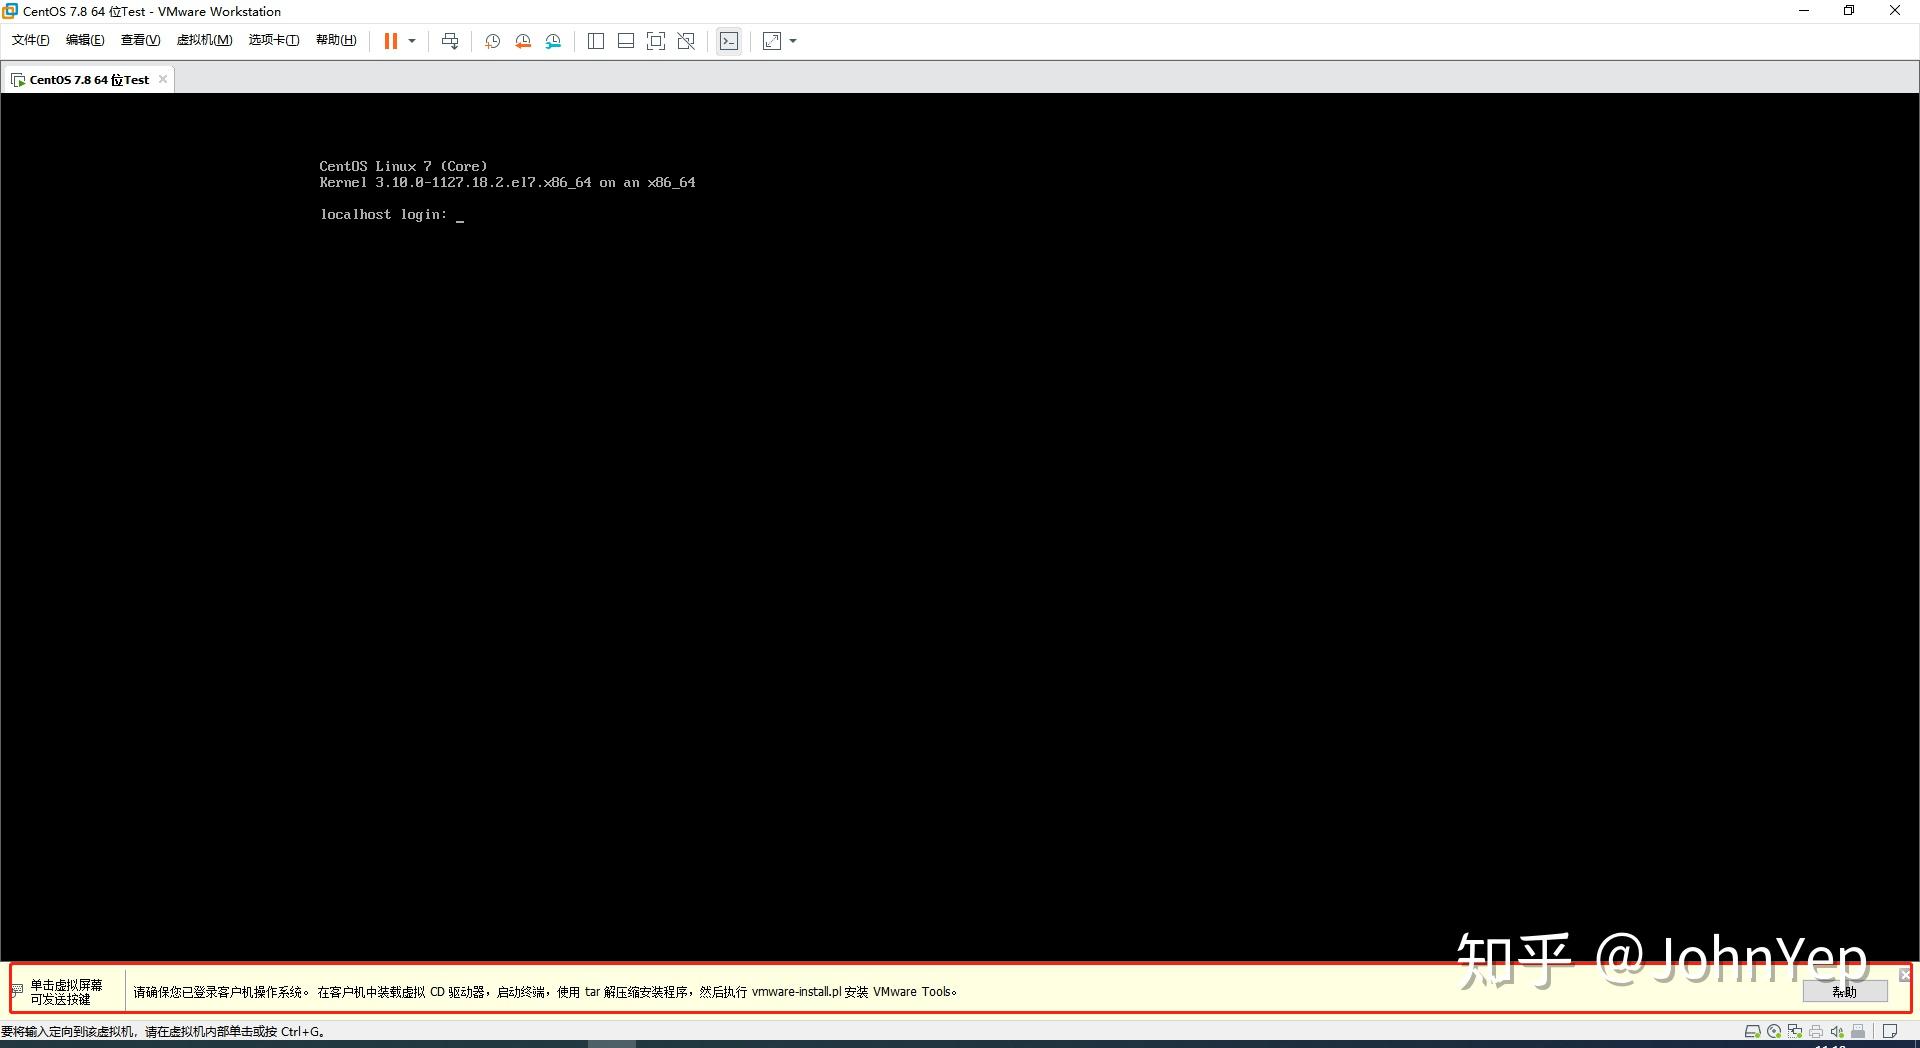Open the 虚拟机(M) menu

(x=204, y=40)
